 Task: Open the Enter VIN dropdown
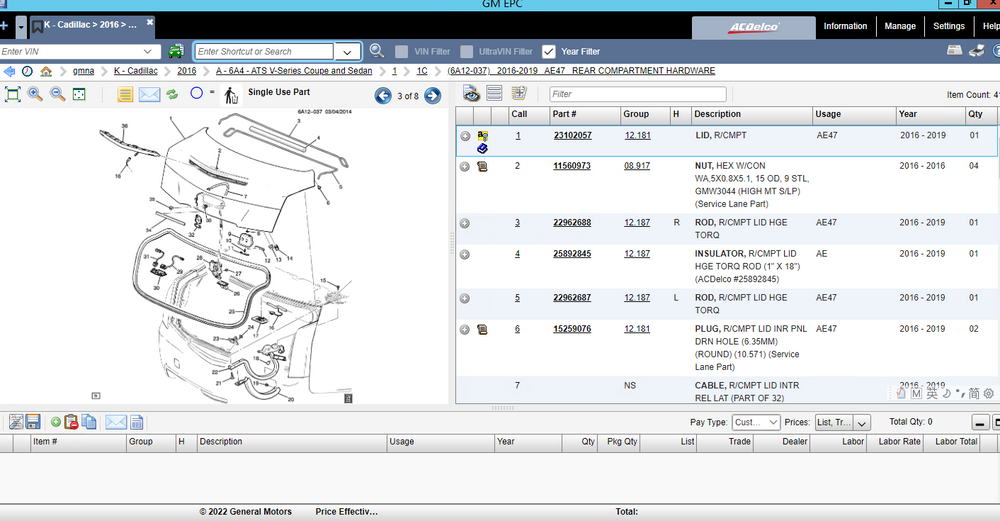point(149,51)
